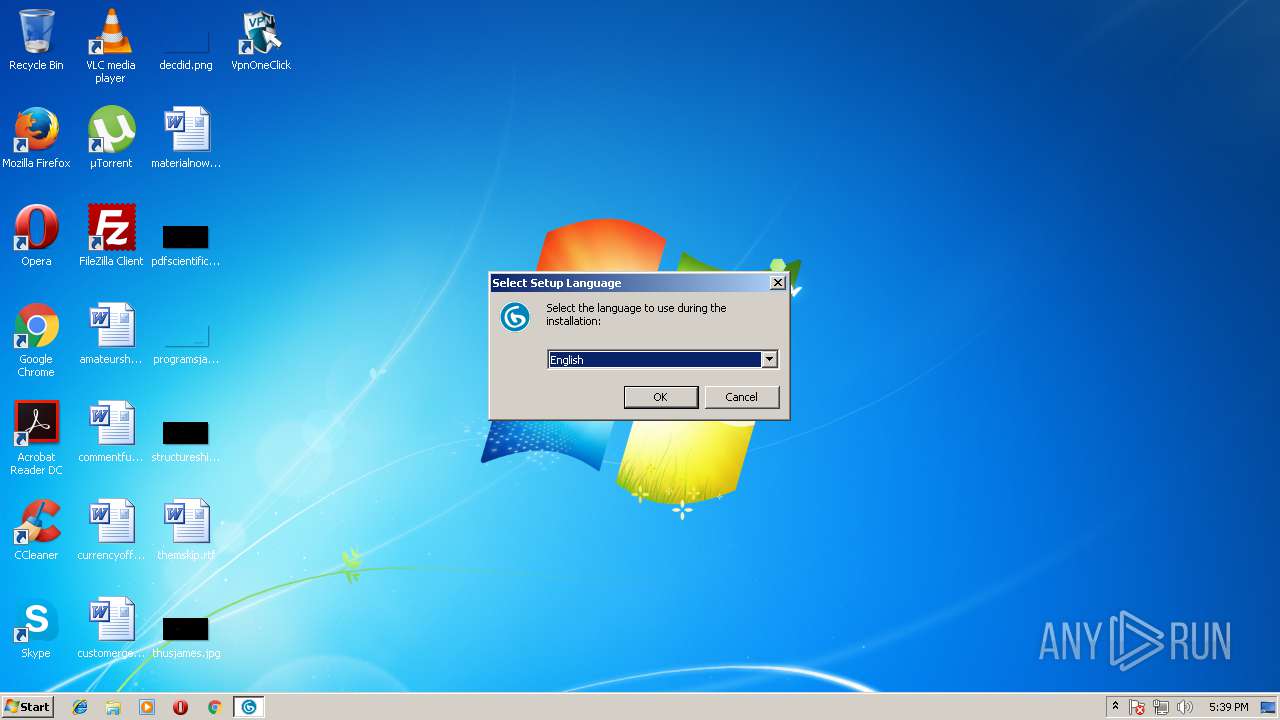The image size is (1280, 720).
Task: Open the language dropdown arrow
Action: point(769,360)
